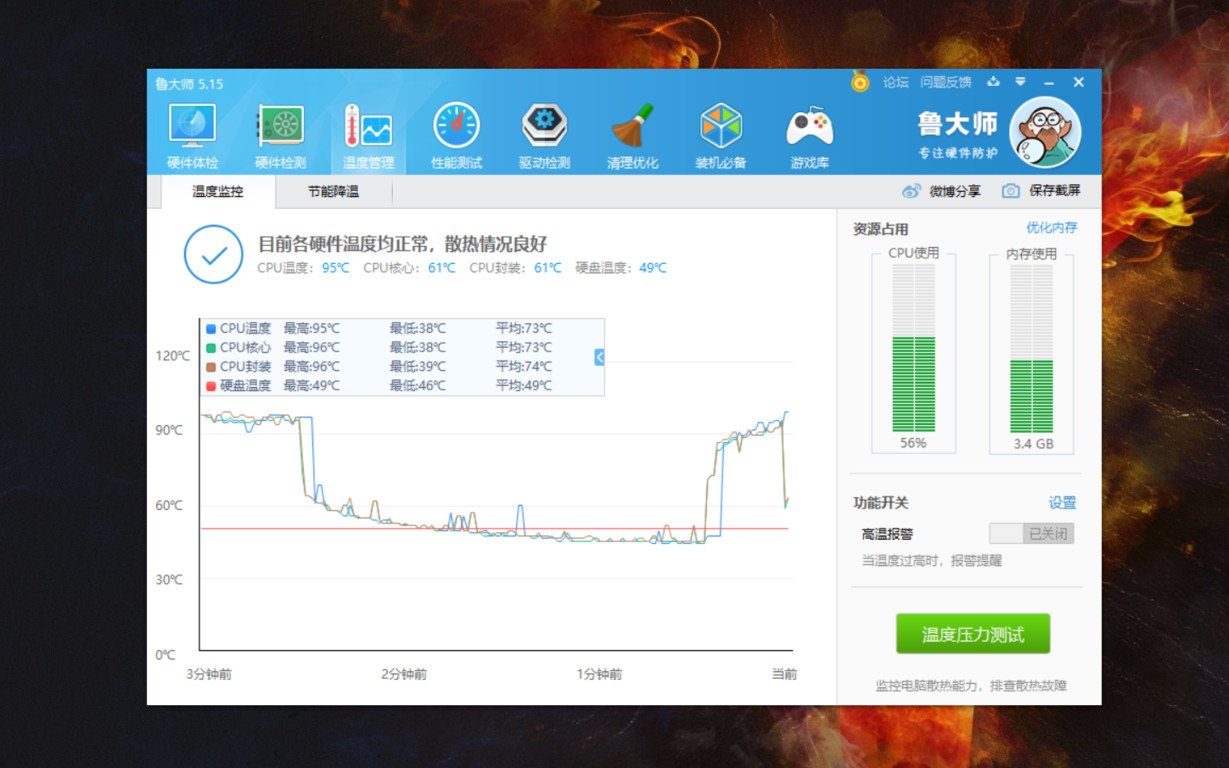
Task: Toggle the 高温报警 high-temperature alarm switch
Action: tap(1031, 533)
